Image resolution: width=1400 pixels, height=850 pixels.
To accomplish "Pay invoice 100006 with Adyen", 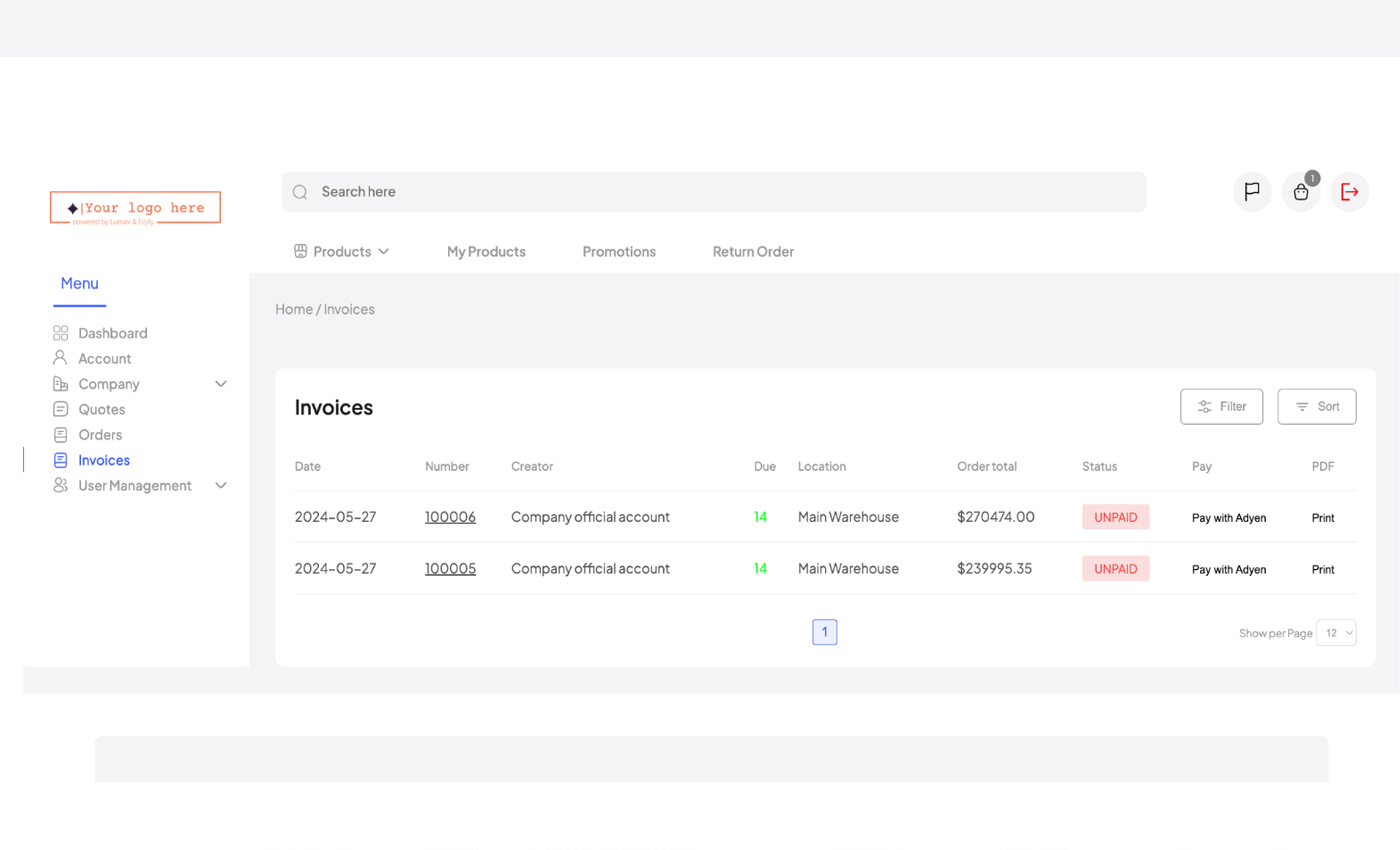I will click(1229, 518).
